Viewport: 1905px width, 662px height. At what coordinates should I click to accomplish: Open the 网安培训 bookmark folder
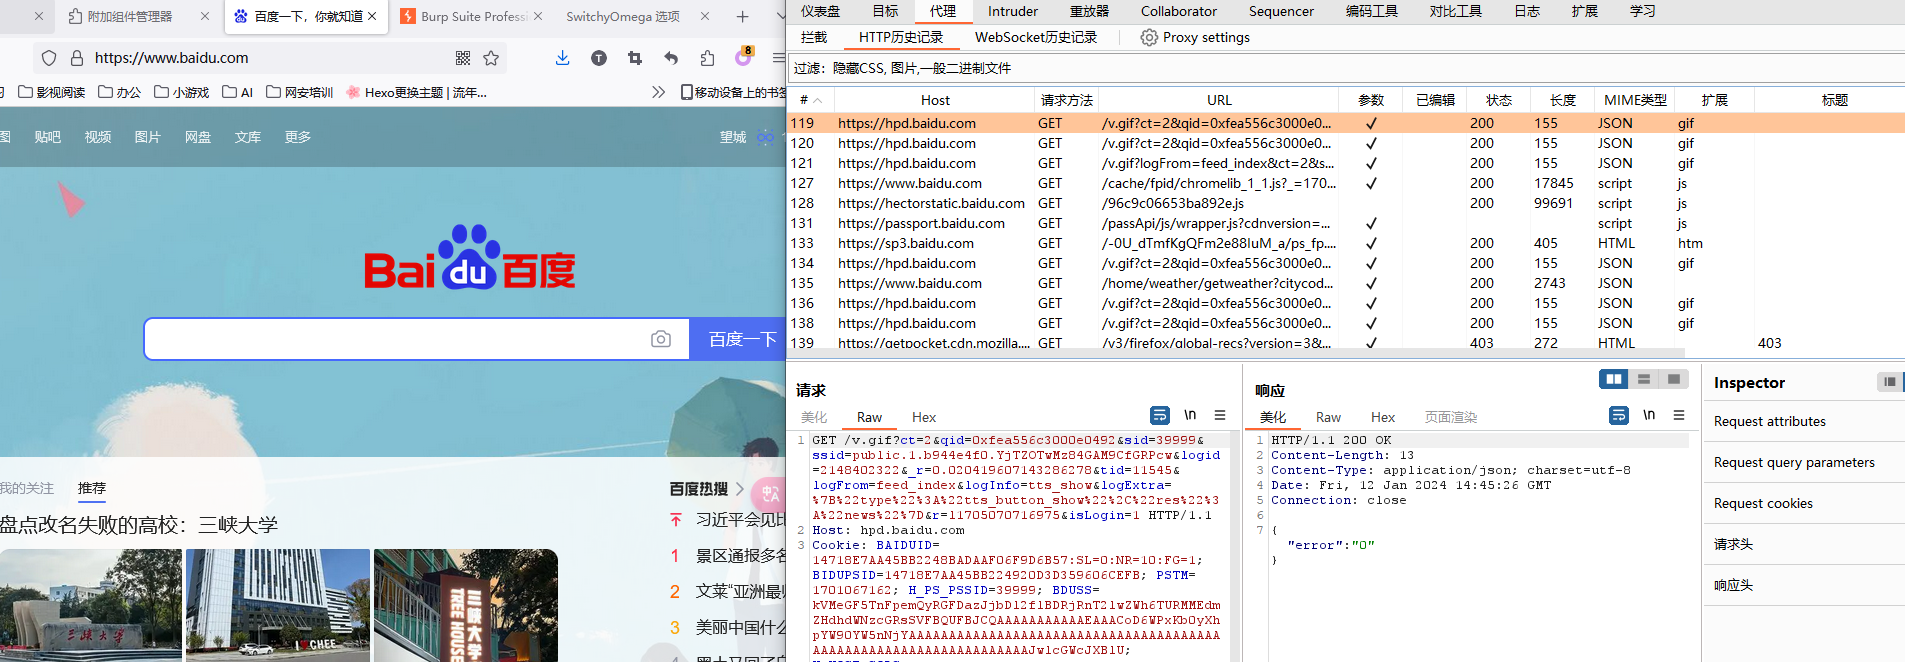pos(300,92)
